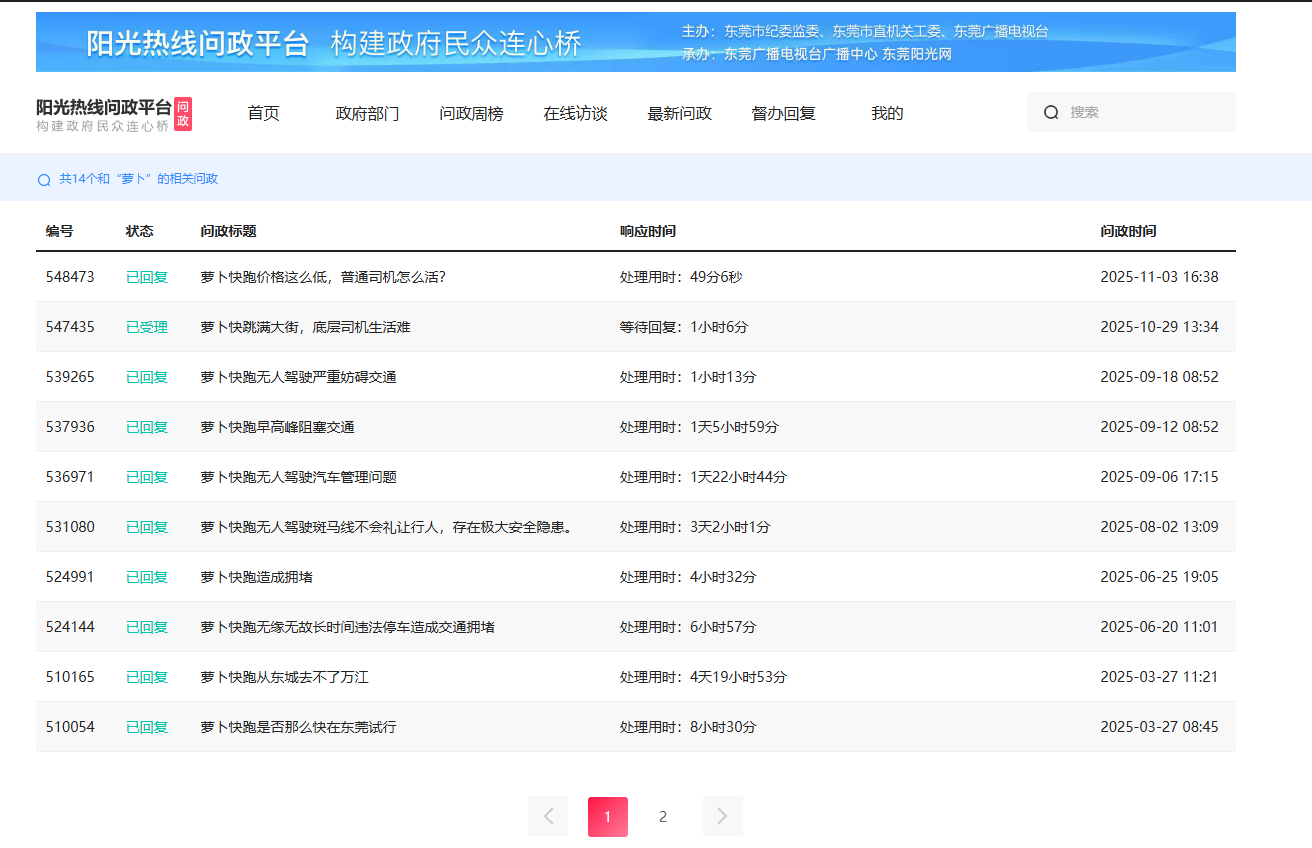The width and height of the screenshot is (1312, 848).
Task: Click the search magnifier icon
Action: [1051, 112]
